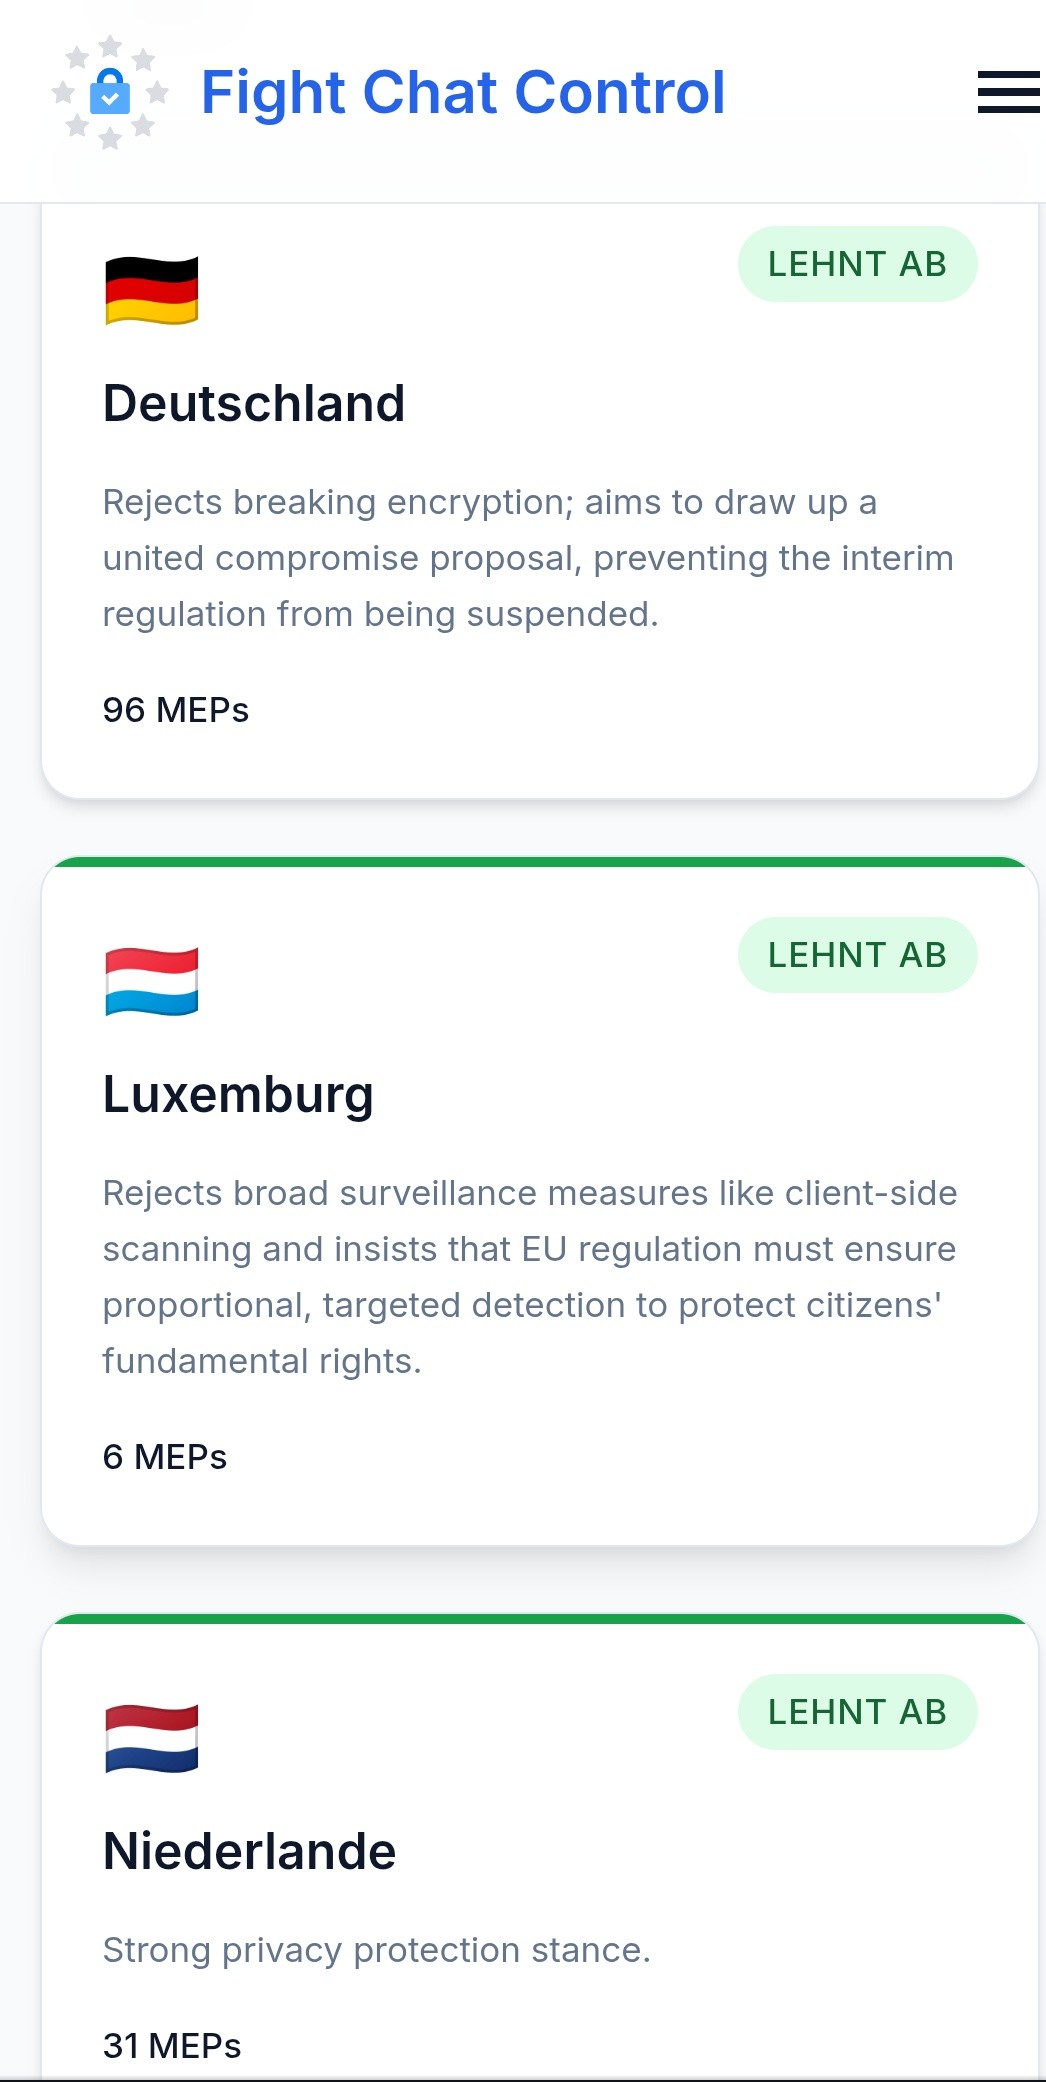1046x2082 pixels.
Task: Click the LEHNT AB badge for Deutschland
Action: coord(857,264)
